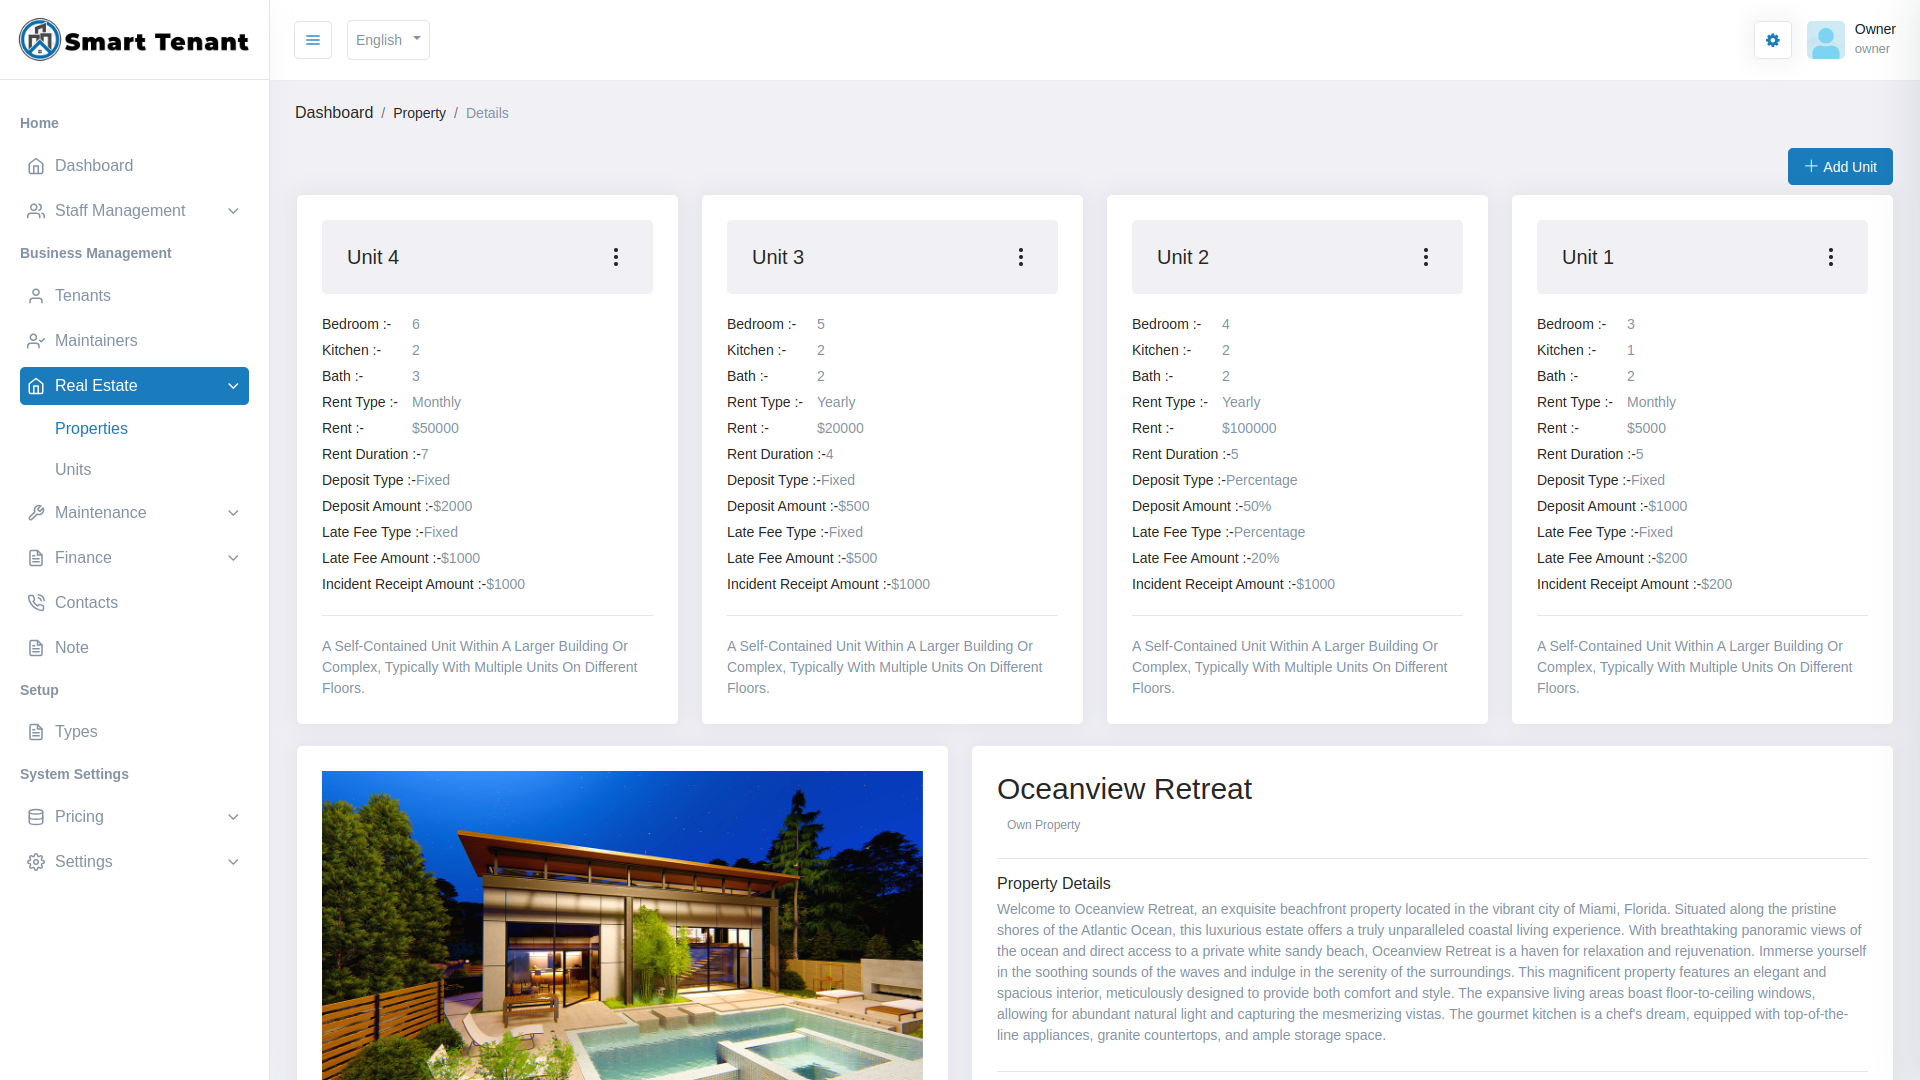
Task: Click the Contacts phone icon
Action: click(35, 602)
